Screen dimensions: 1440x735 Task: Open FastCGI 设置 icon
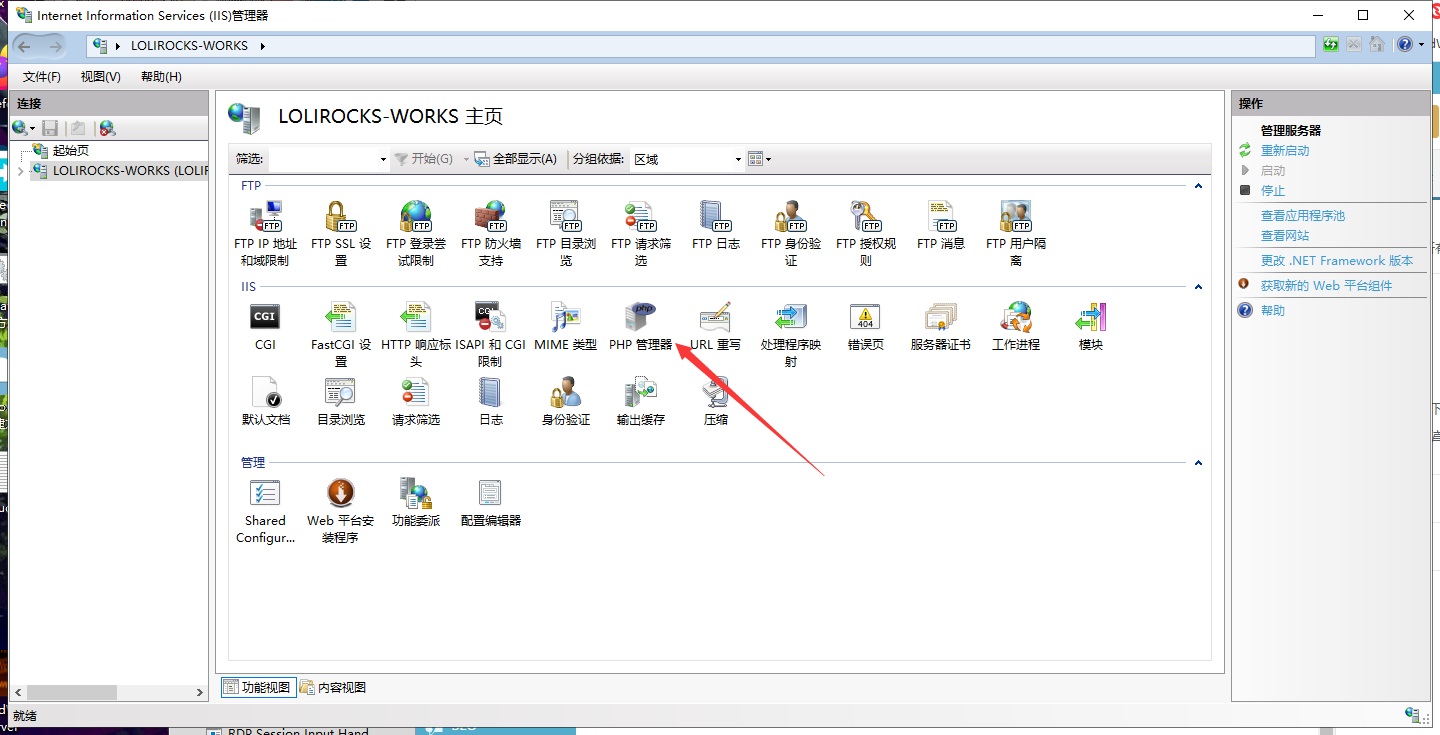pos(341,334)
